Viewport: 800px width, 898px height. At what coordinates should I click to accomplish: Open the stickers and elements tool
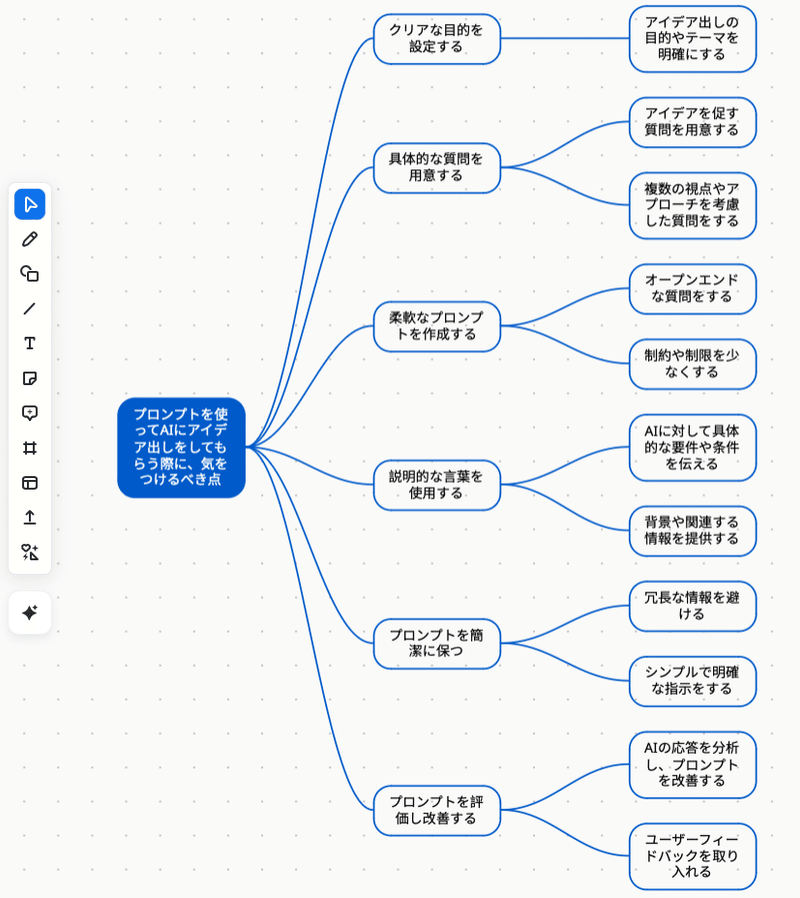(x=30, y=553)
